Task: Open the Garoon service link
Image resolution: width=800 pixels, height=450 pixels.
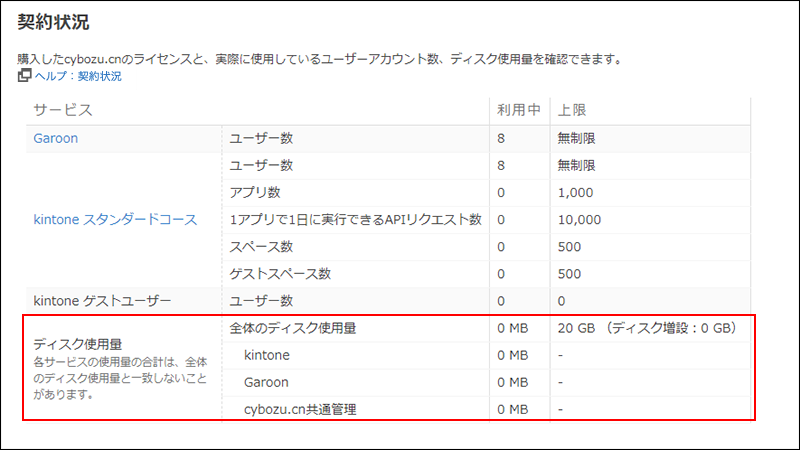Action: (55, 138)
